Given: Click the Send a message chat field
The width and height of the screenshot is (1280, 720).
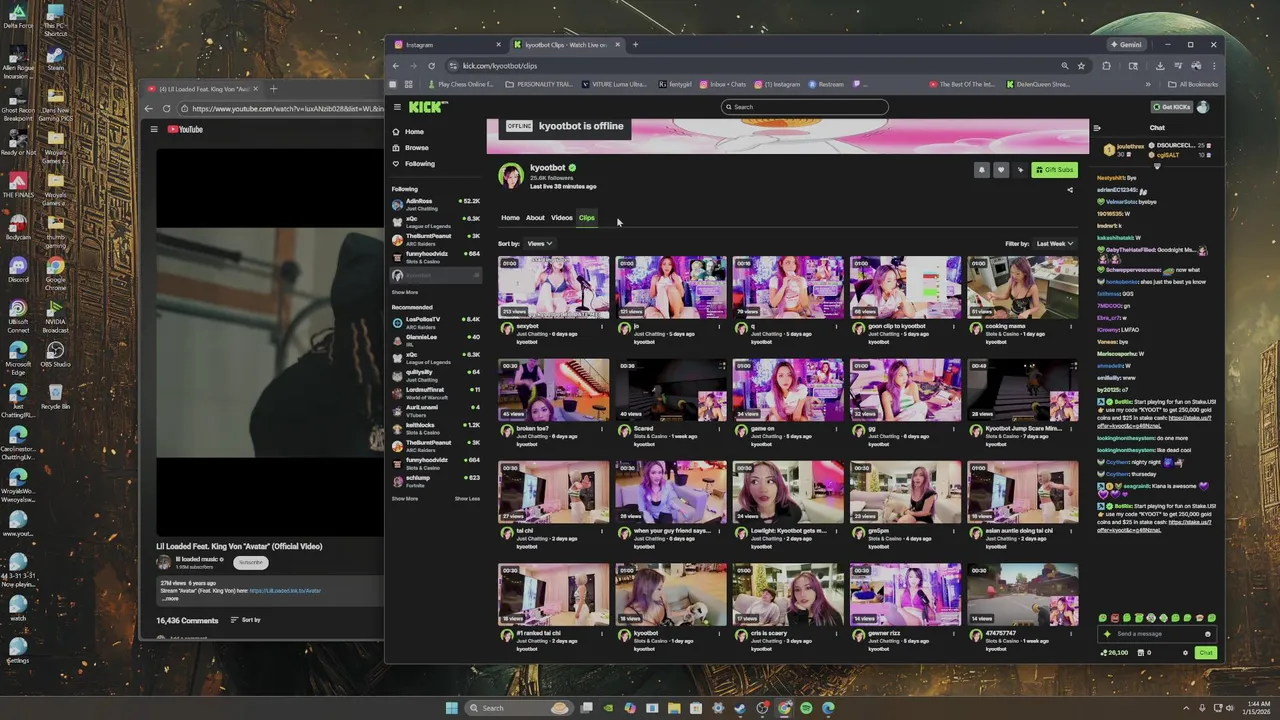Looking at the screenshot, I should 1158,634.
